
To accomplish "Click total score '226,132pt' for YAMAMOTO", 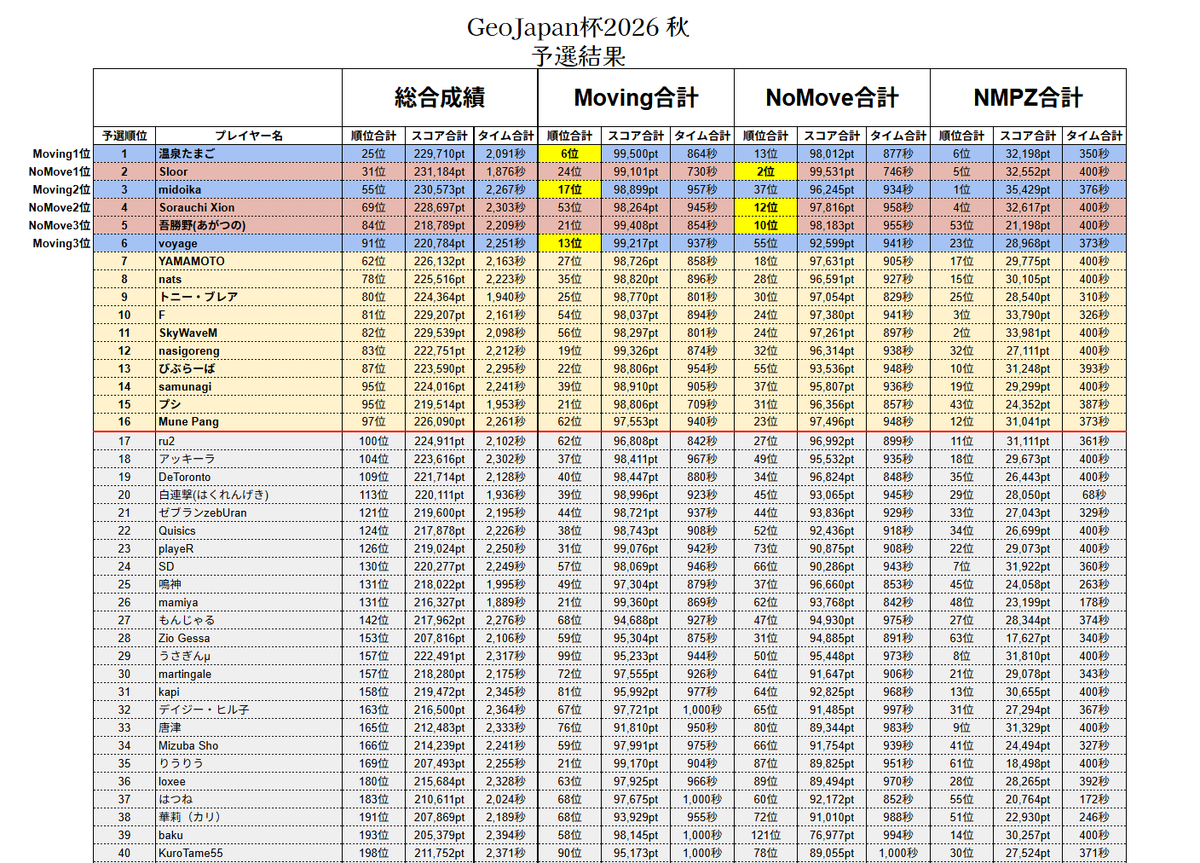I will [440, 261].
